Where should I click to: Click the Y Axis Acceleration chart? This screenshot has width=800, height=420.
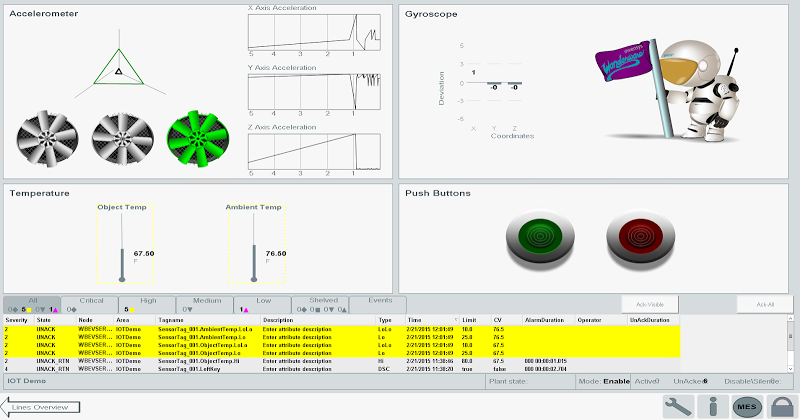314,92
